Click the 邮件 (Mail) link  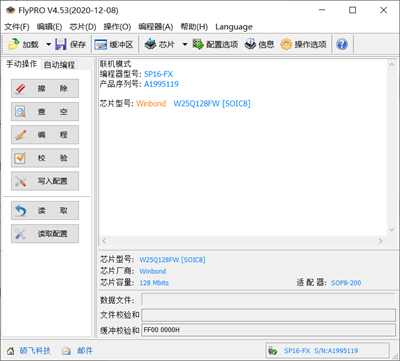[x=85, y=351]
